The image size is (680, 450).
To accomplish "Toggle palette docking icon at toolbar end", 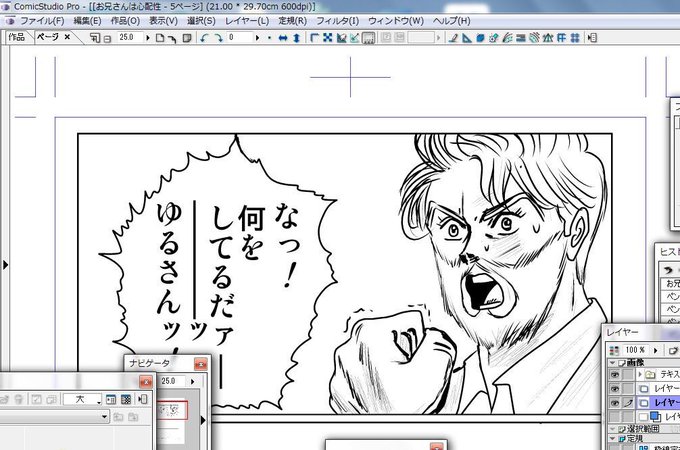I will pos(592,38).
